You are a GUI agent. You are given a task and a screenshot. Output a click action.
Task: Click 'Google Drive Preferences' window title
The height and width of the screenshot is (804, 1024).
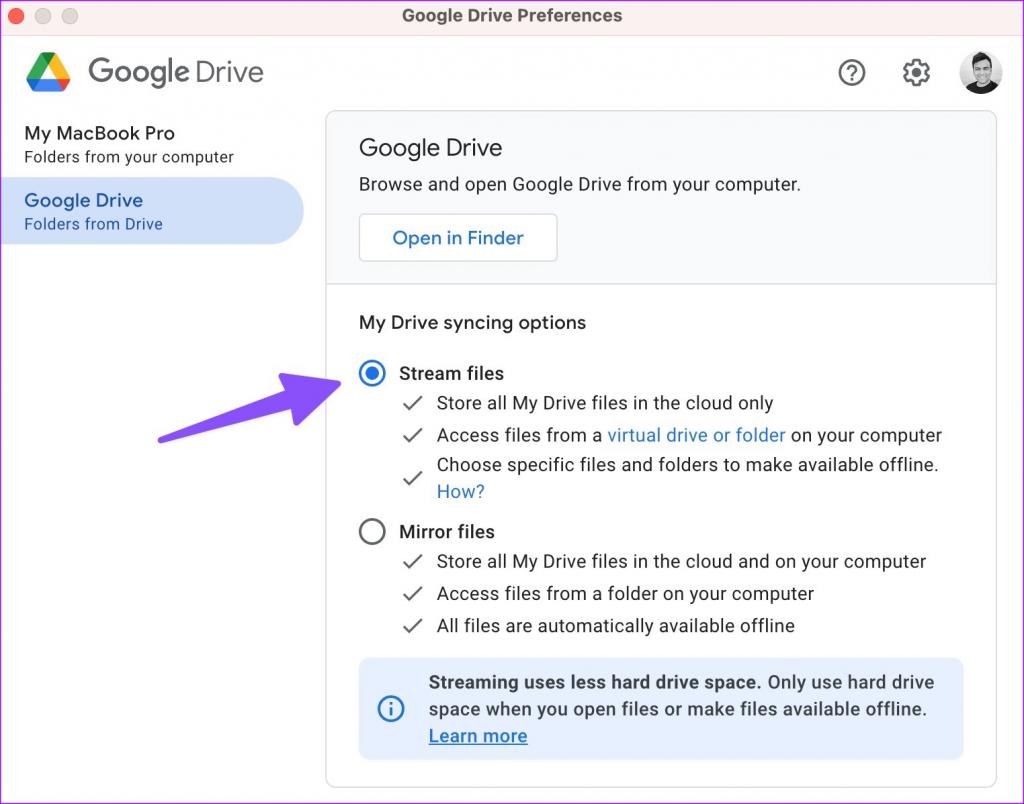pos(512,16)
